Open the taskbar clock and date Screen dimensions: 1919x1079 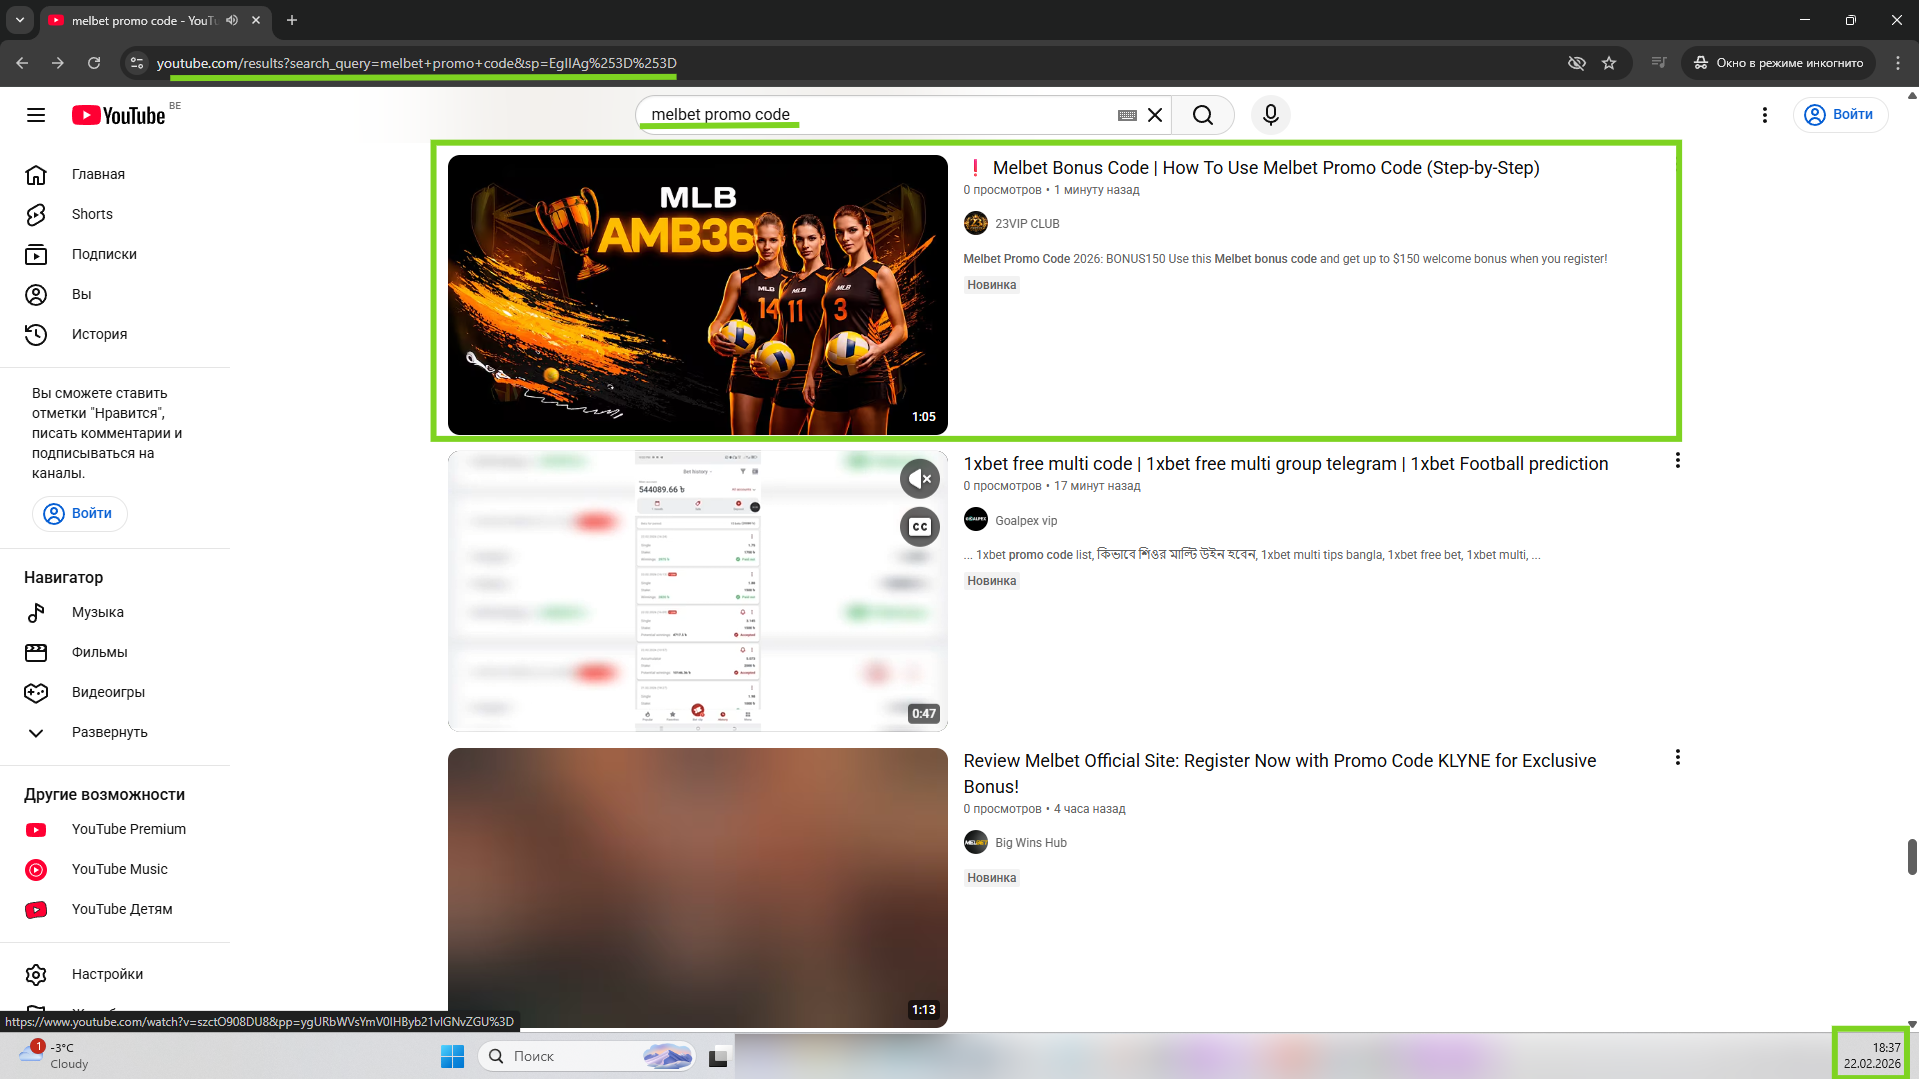[1871, 1055]
